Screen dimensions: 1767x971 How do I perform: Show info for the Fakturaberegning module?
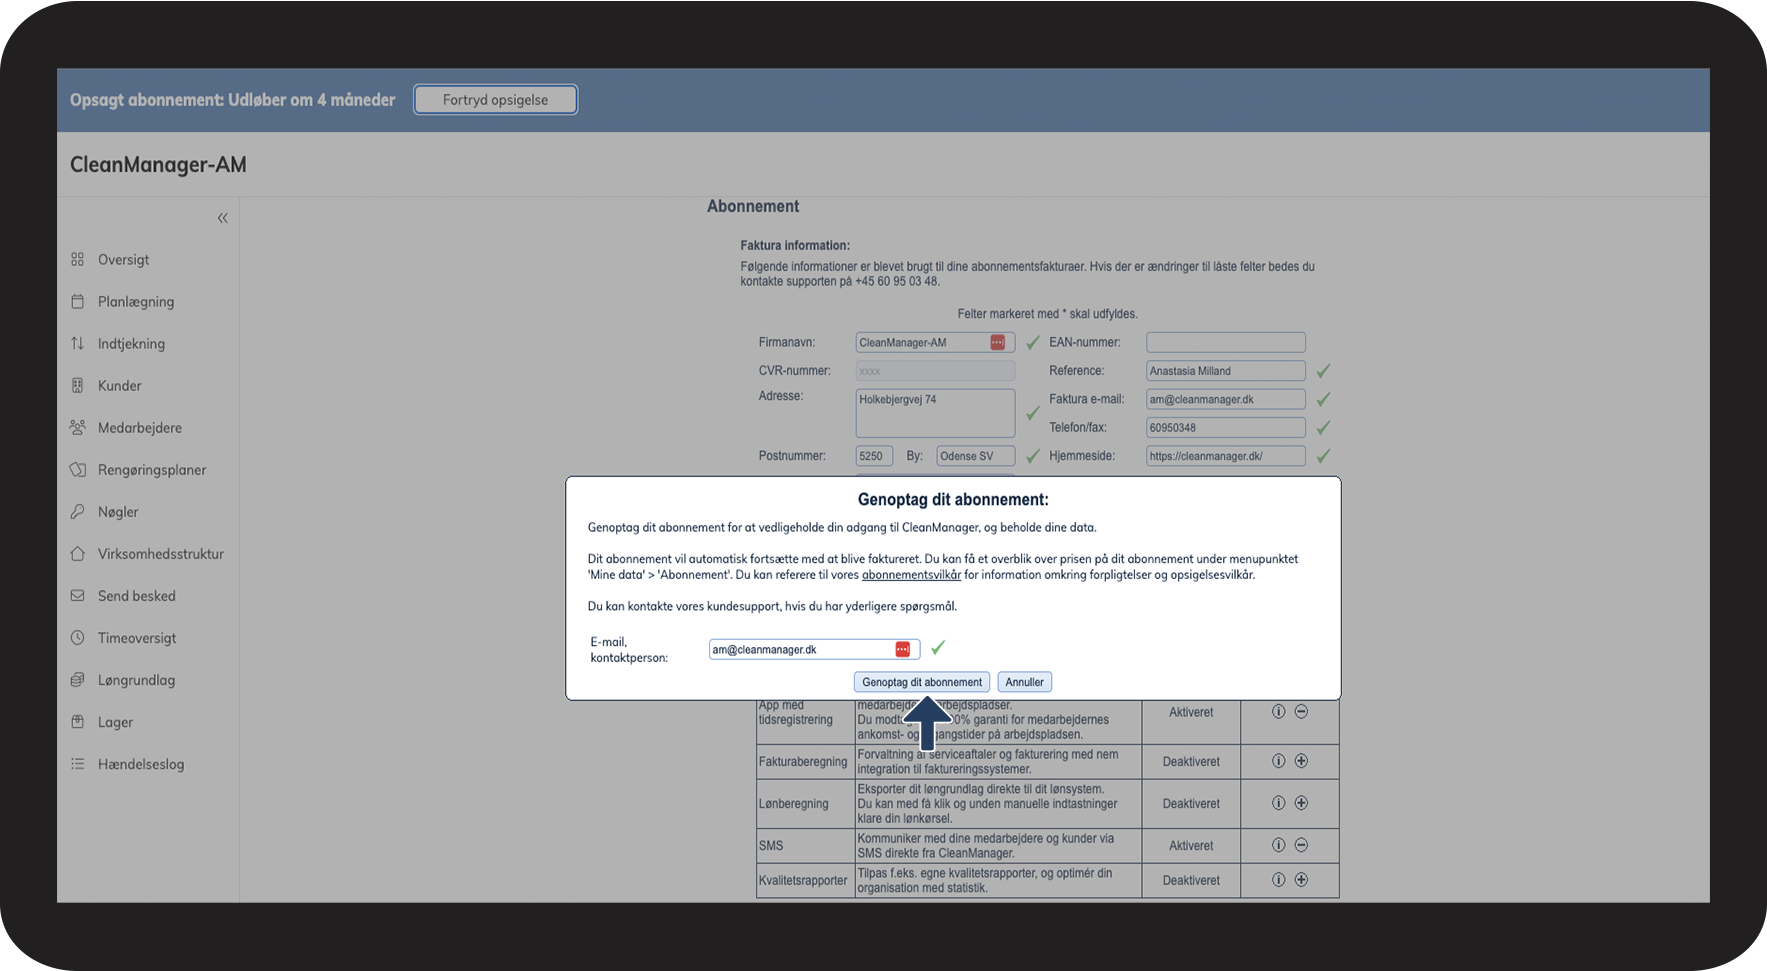point(1278,761)
